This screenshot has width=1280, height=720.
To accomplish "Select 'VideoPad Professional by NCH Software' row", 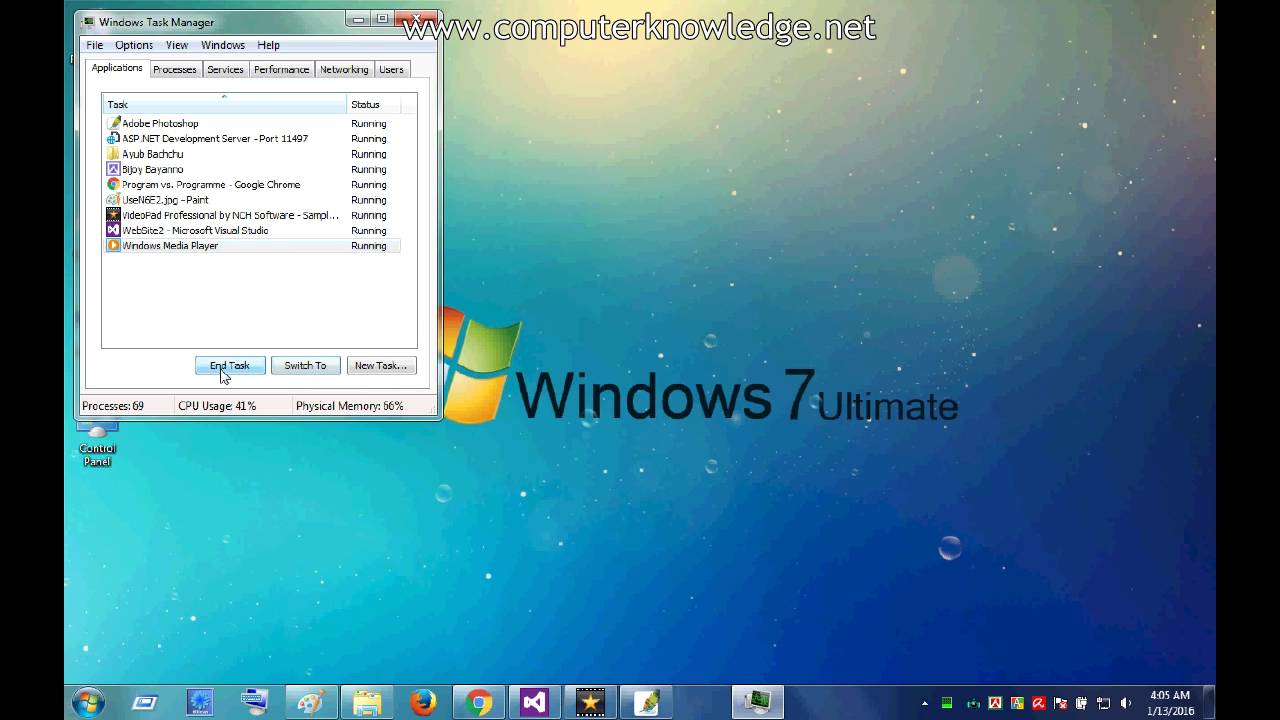I will pos(252,215).
